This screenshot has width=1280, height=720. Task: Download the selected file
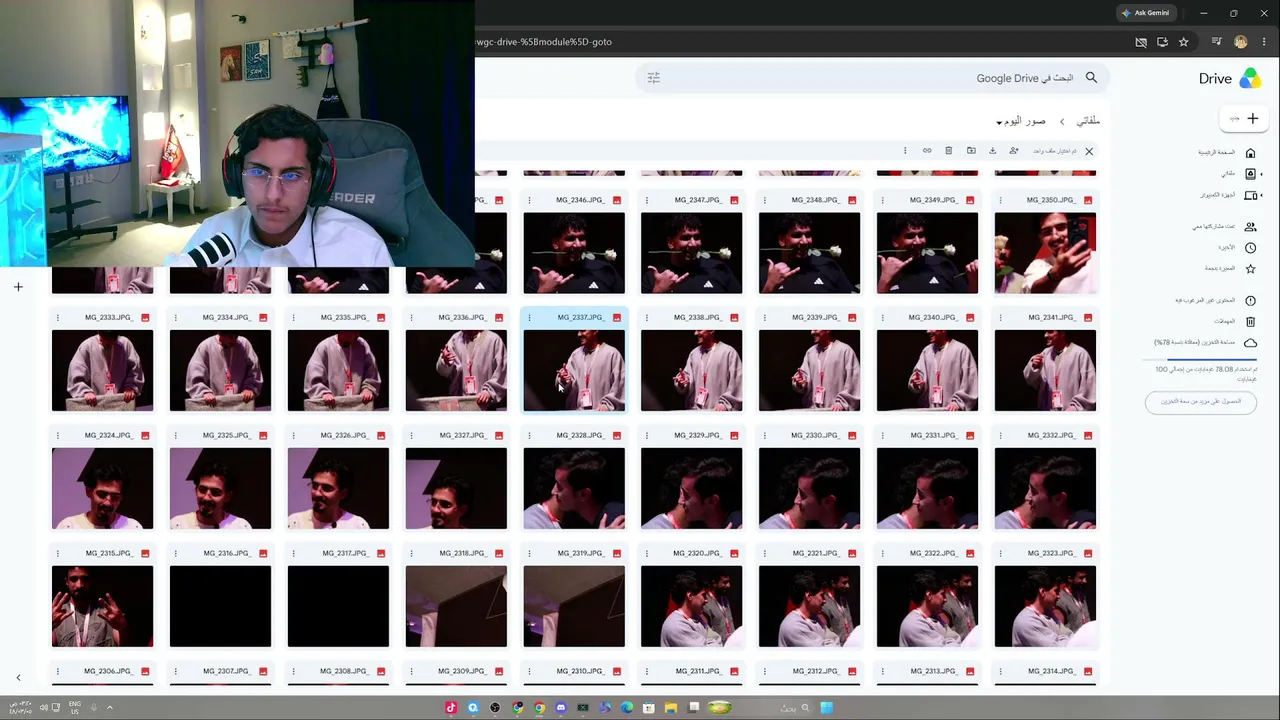coord(992,151)
